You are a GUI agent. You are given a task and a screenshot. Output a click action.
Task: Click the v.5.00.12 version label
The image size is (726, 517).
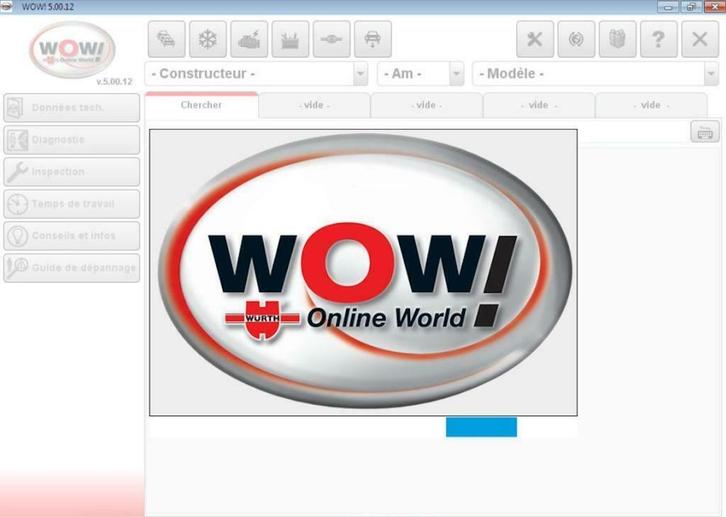pyautogui.click(x=114, y=82)
